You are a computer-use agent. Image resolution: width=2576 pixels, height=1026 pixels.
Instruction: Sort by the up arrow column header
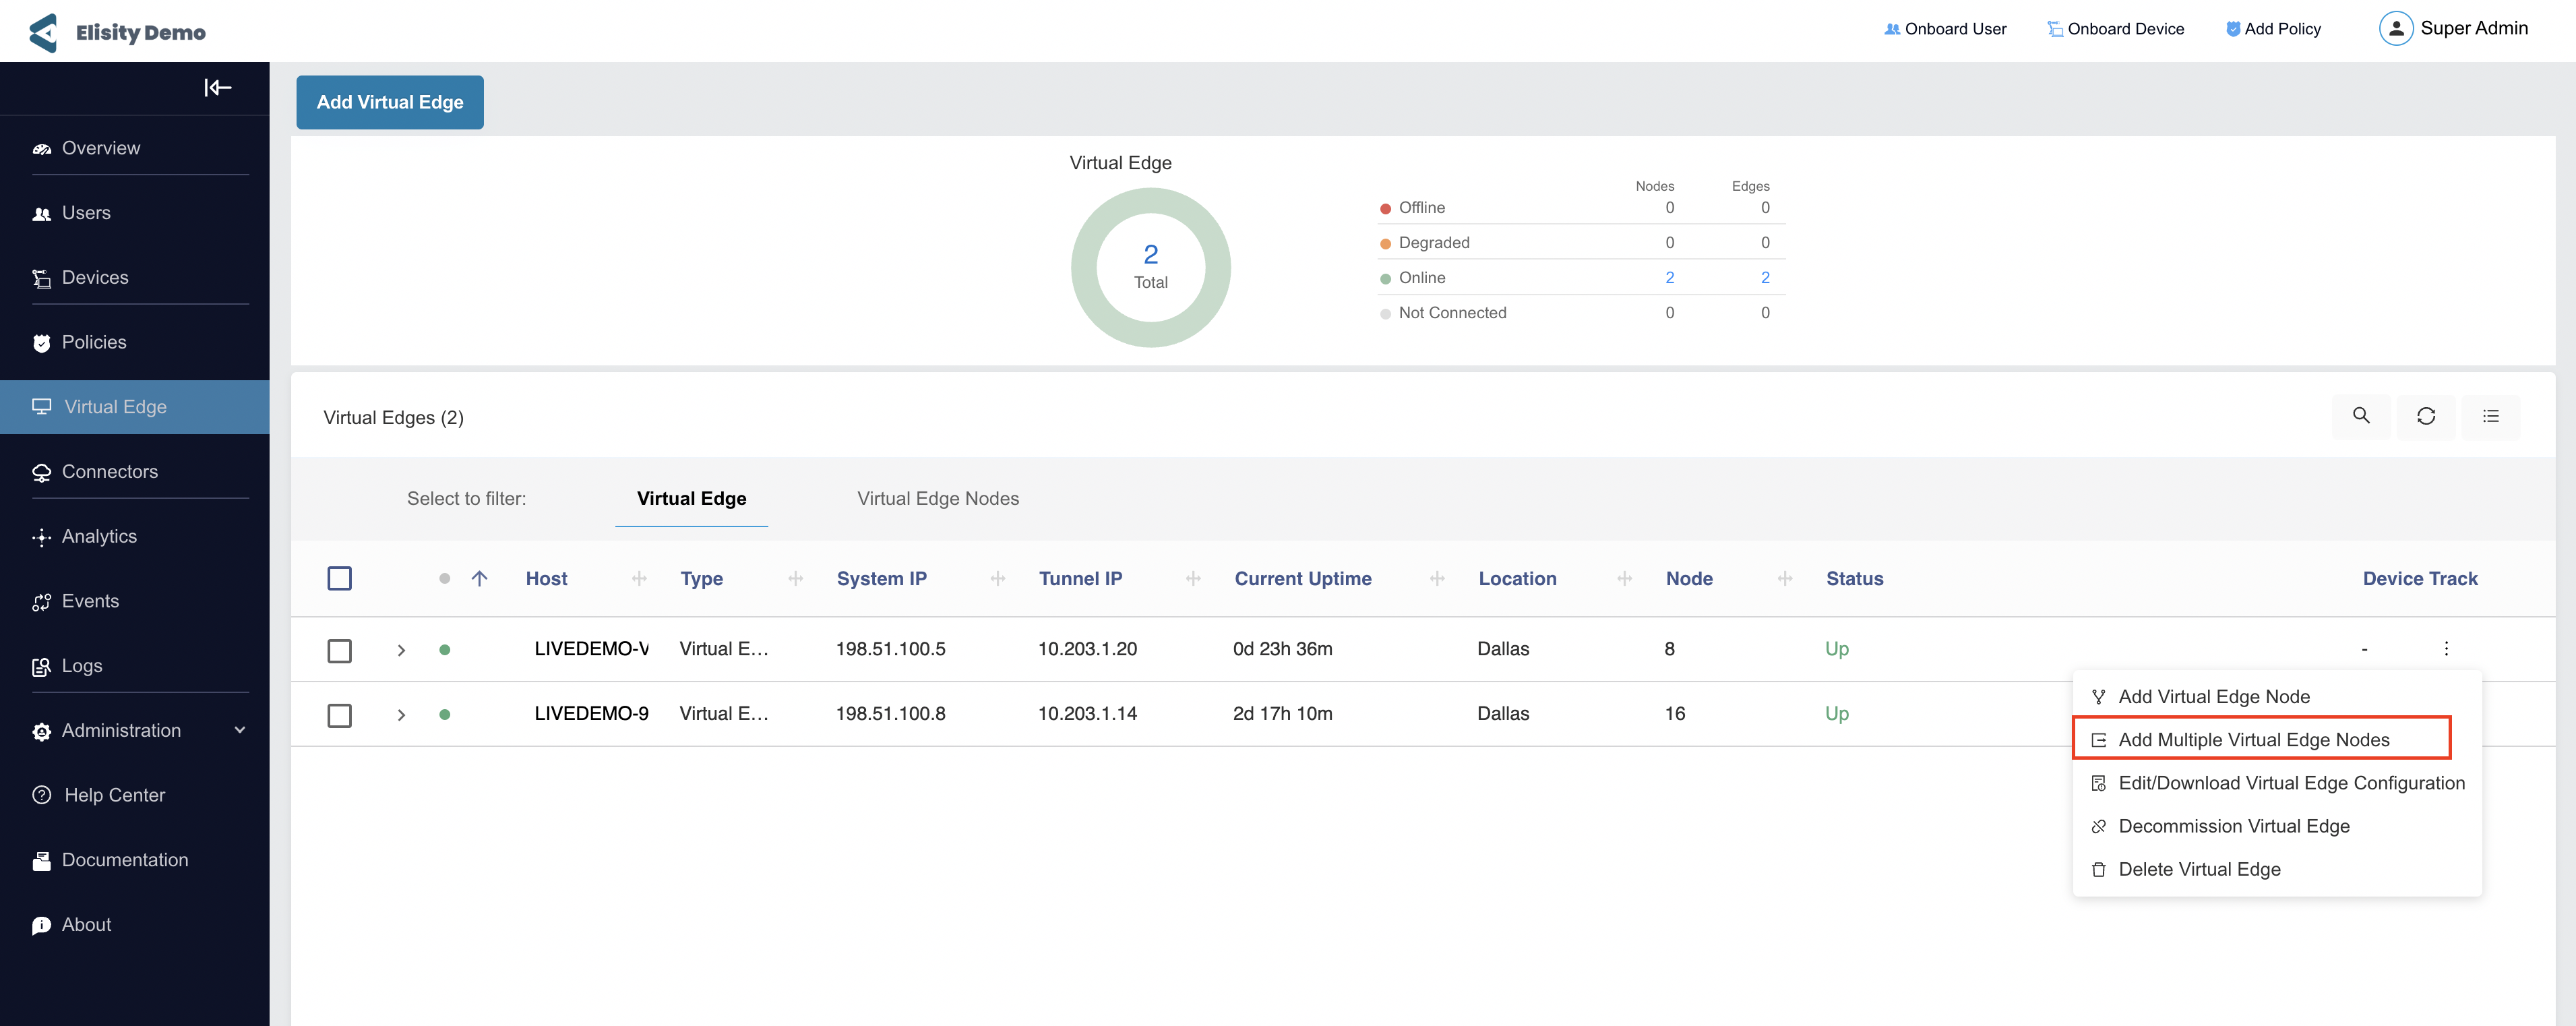[x=479, y=578]
